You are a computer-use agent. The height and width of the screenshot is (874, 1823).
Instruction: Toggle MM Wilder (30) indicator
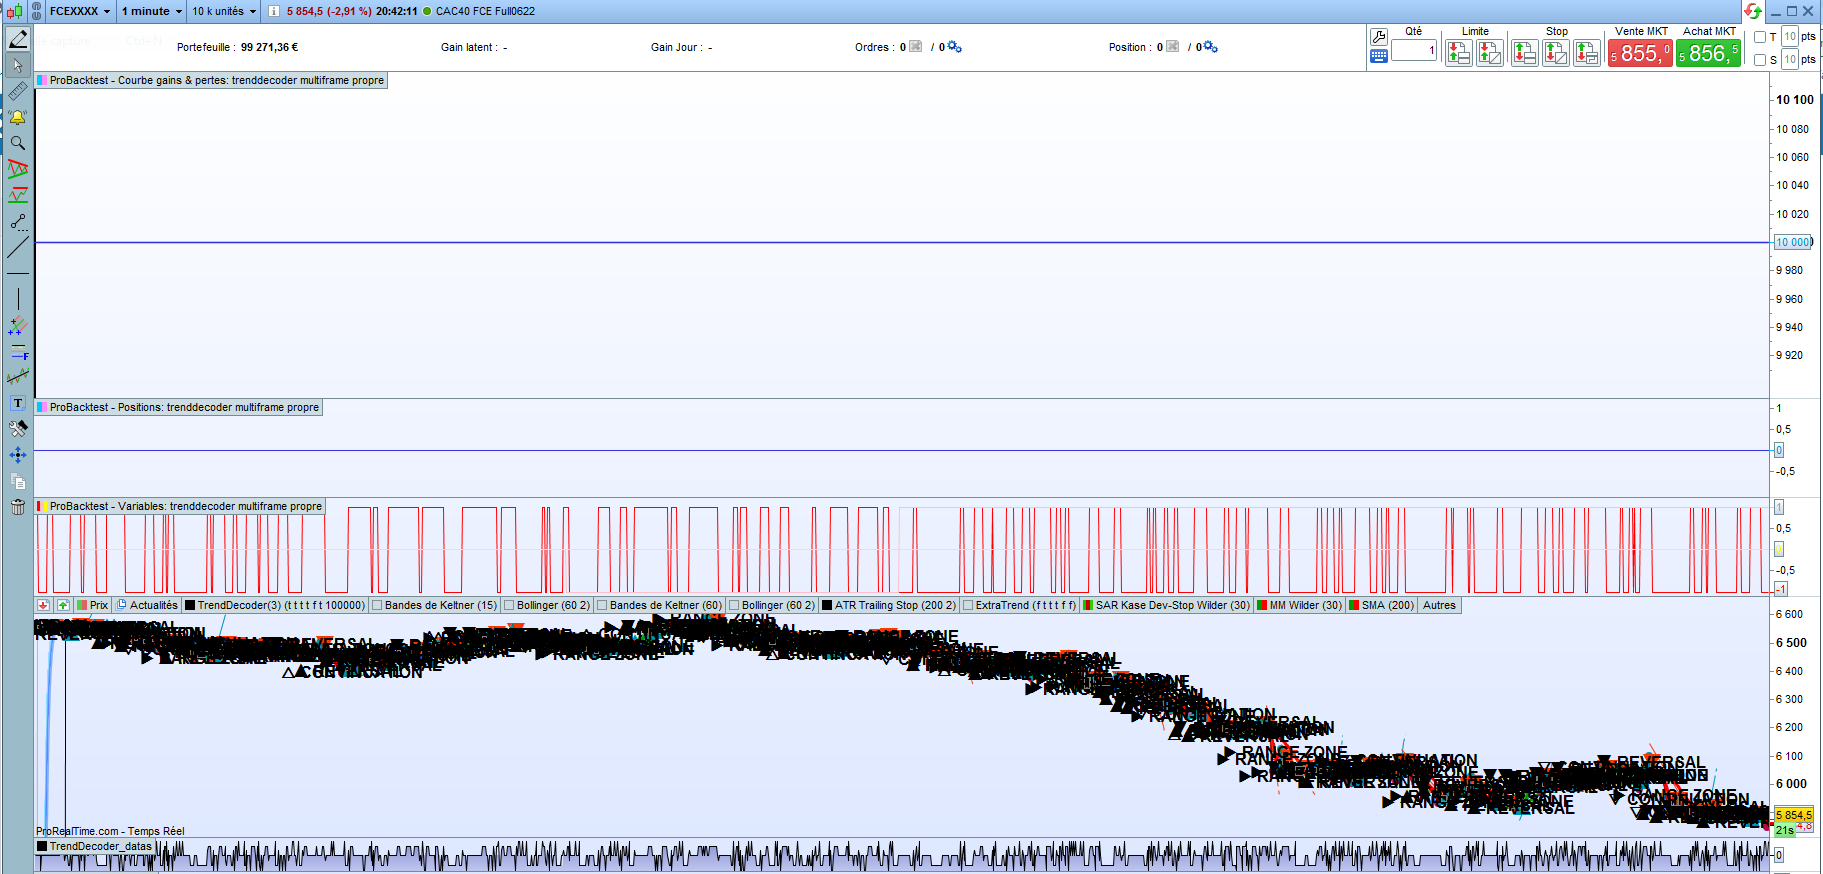(1300, 605)
